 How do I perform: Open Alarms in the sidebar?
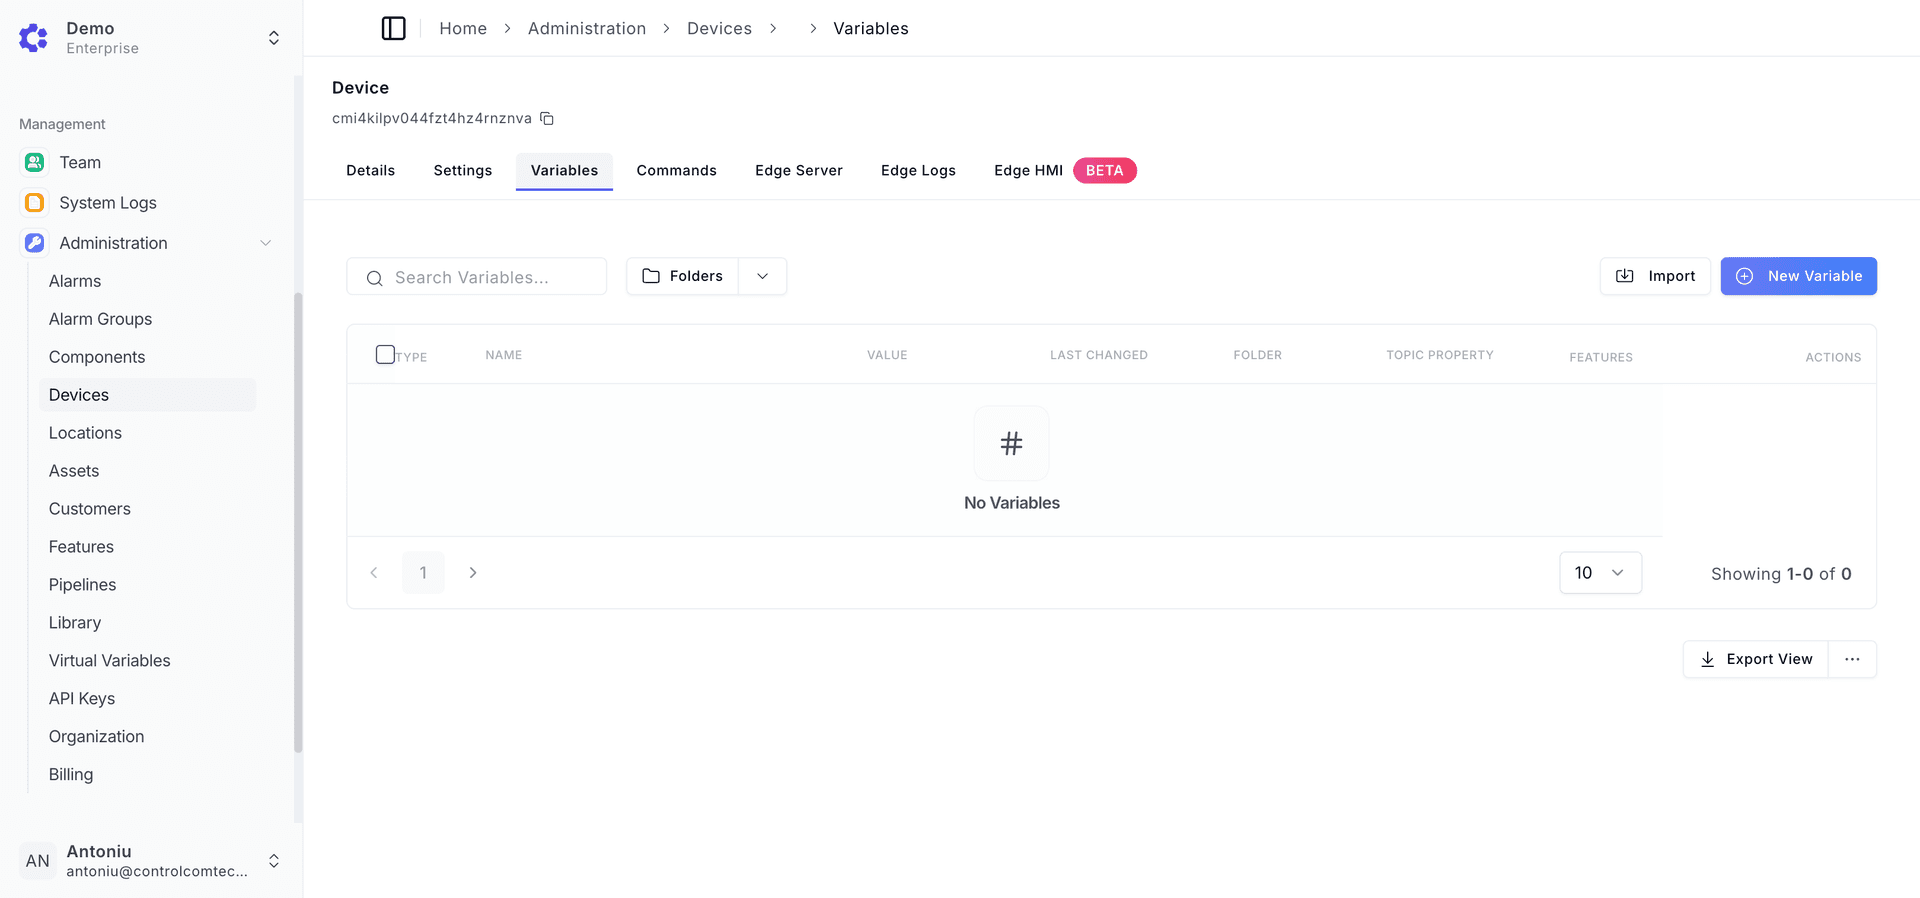click(75, 281)
